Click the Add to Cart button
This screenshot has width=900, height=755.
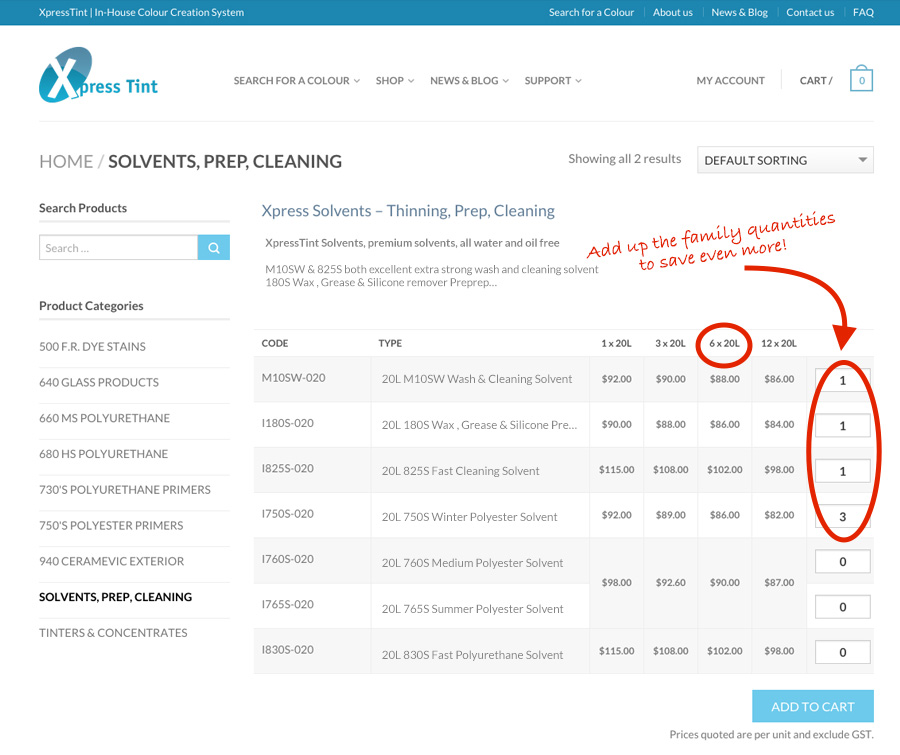click(x=813, y=706)
